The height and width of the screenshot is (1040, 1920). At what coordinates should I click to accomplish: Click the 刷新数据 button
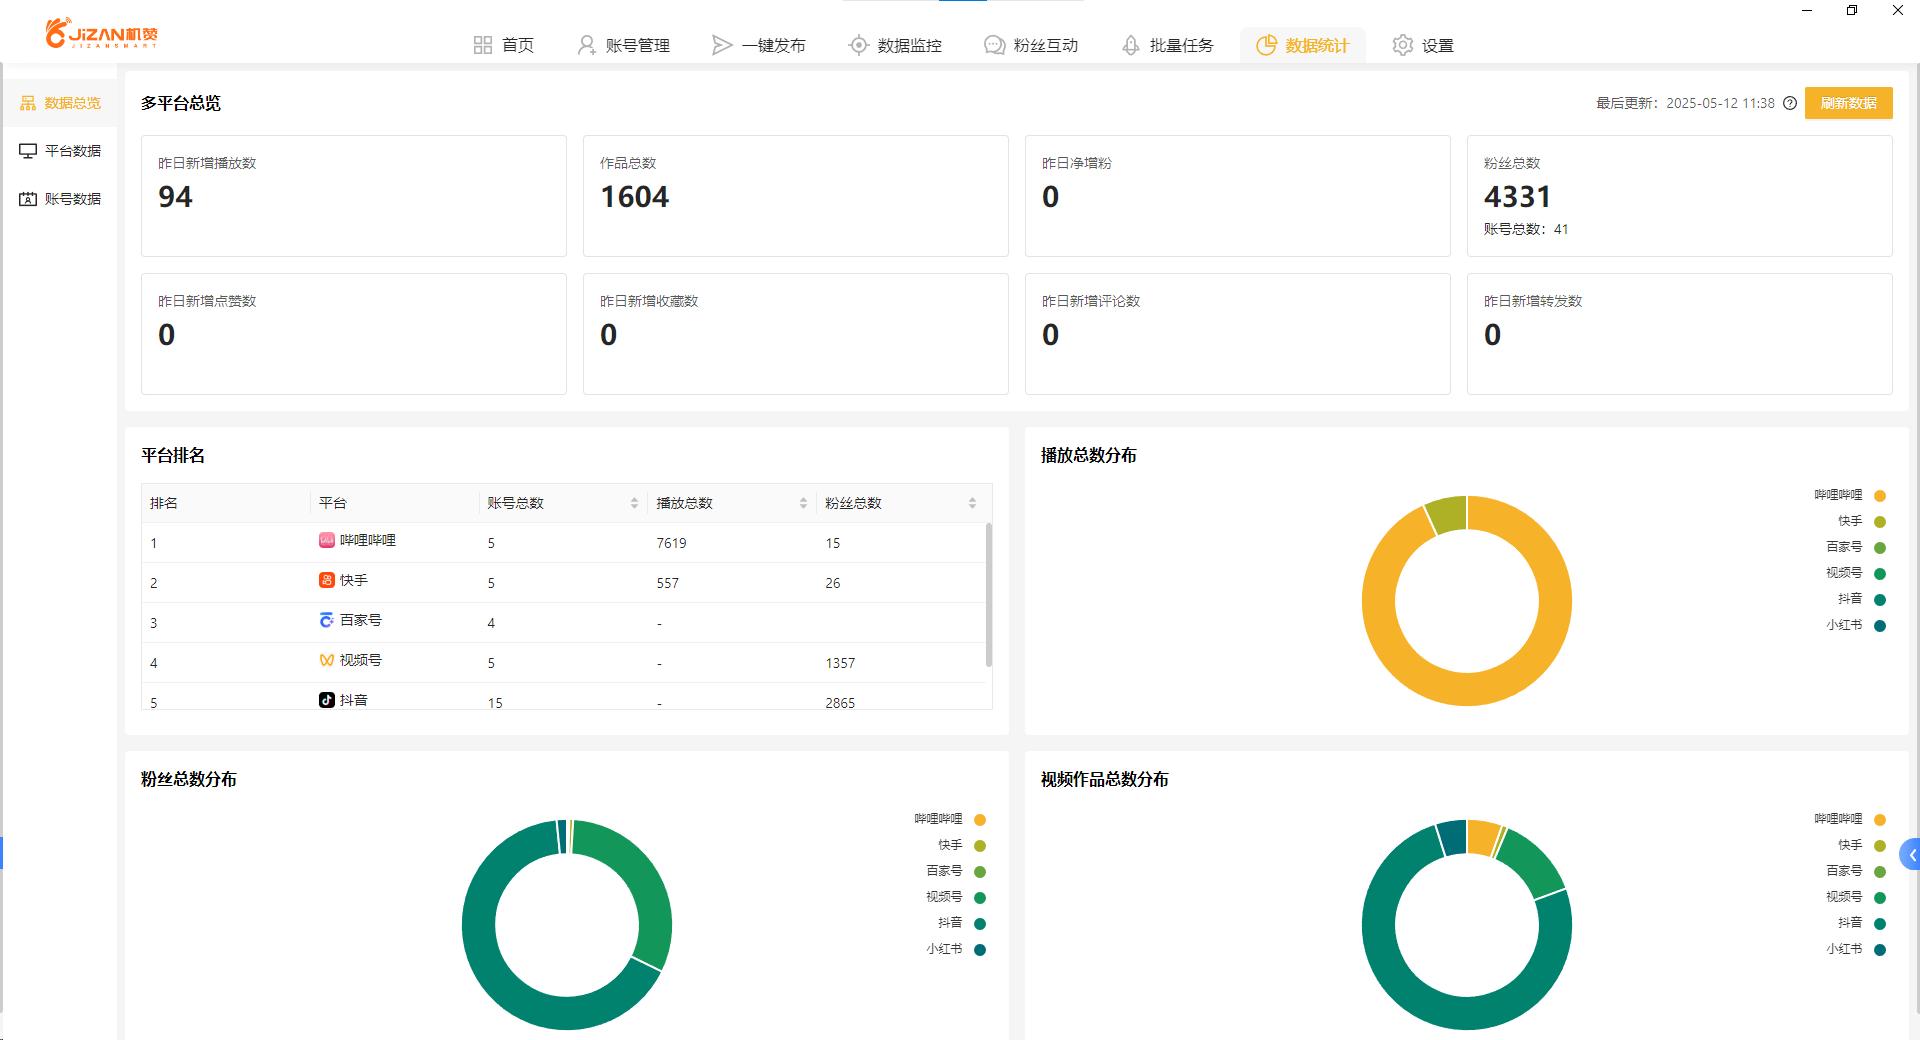pyautogui.click(x=1848, y=103)
